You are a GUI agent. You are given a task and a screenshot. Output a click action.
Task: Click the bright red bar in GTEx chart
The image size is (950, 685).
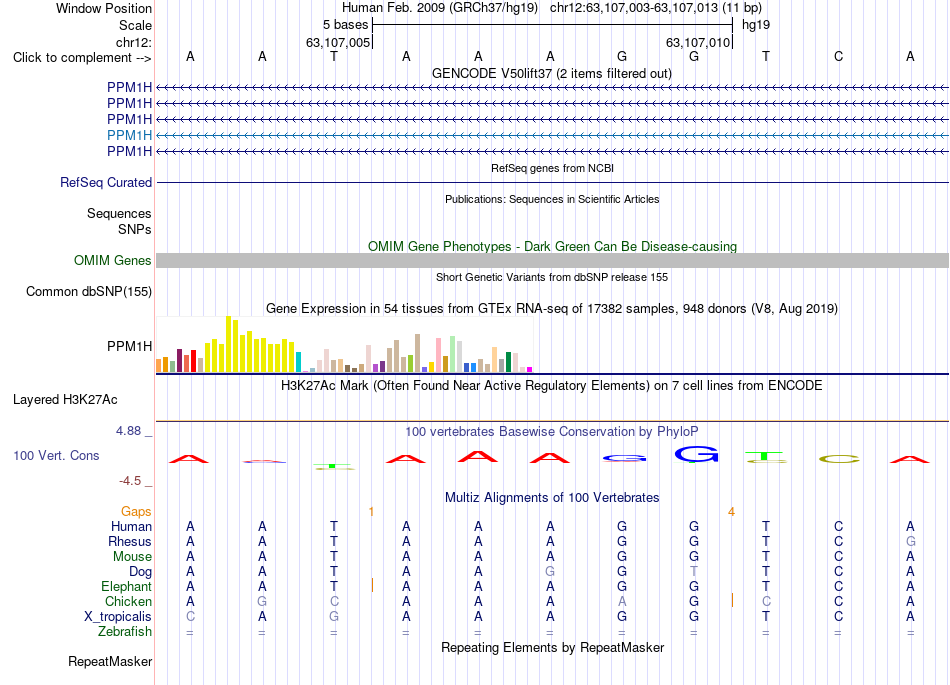[193, 361]
